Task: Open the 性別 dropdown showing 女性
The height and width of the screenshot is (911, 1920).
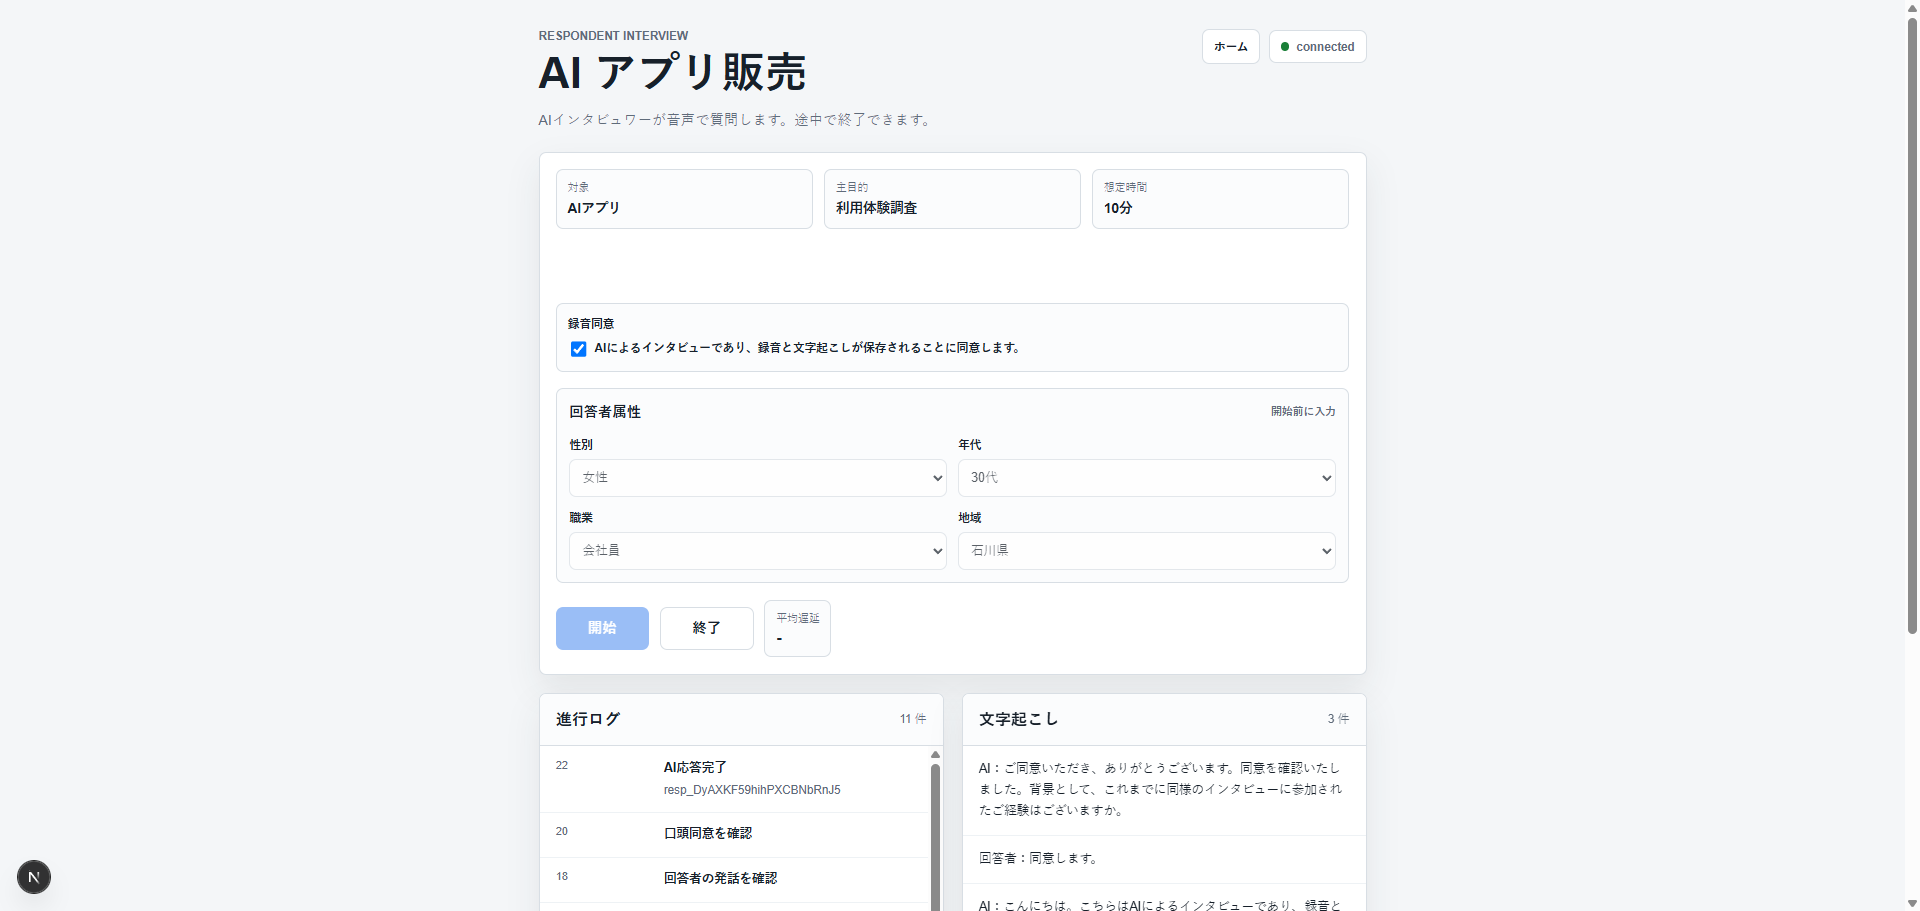Action: tap(758, 478)
